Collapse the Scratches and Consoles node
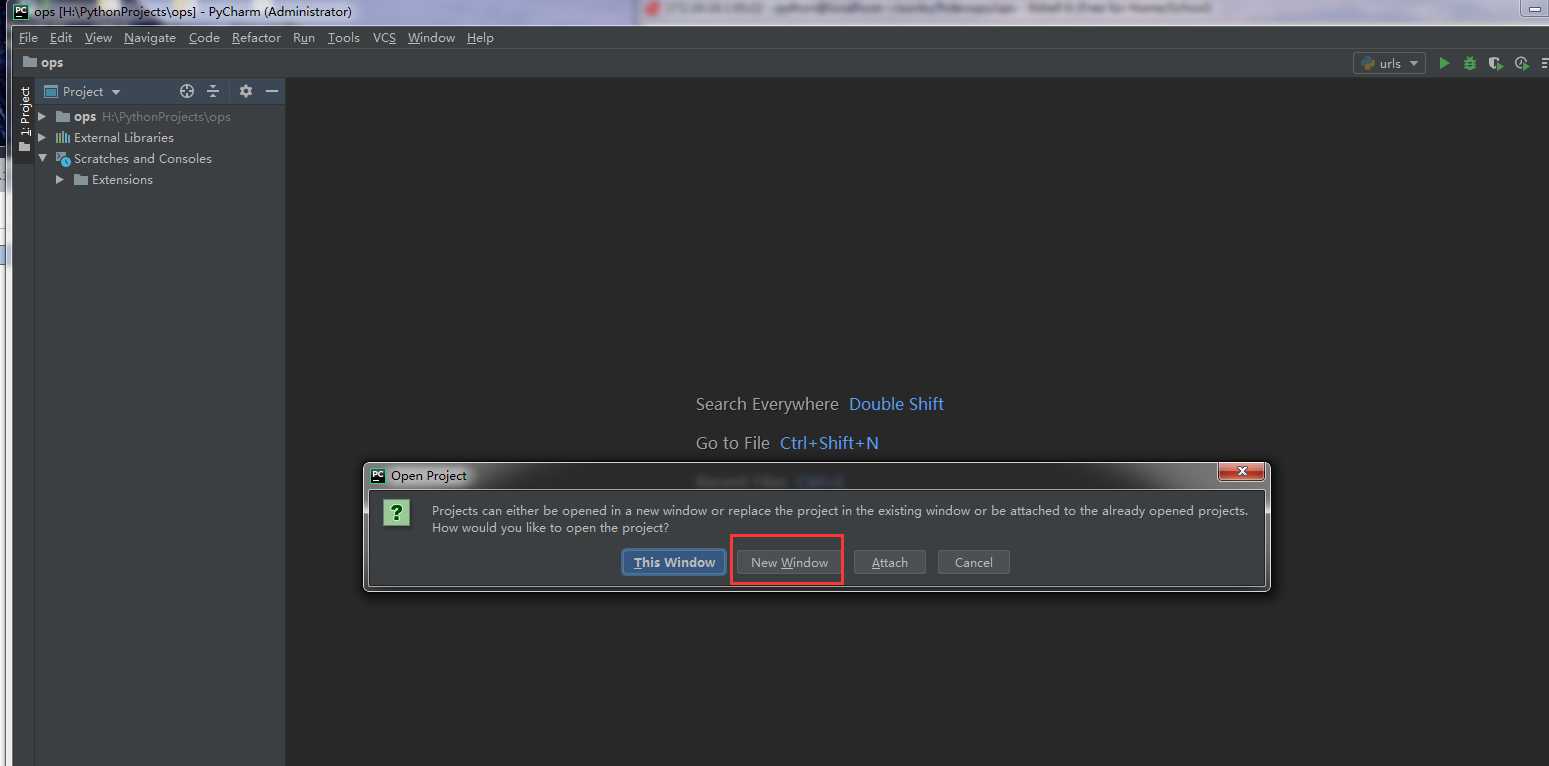This screenshot has height=766, width=1549. click(43, 158)
